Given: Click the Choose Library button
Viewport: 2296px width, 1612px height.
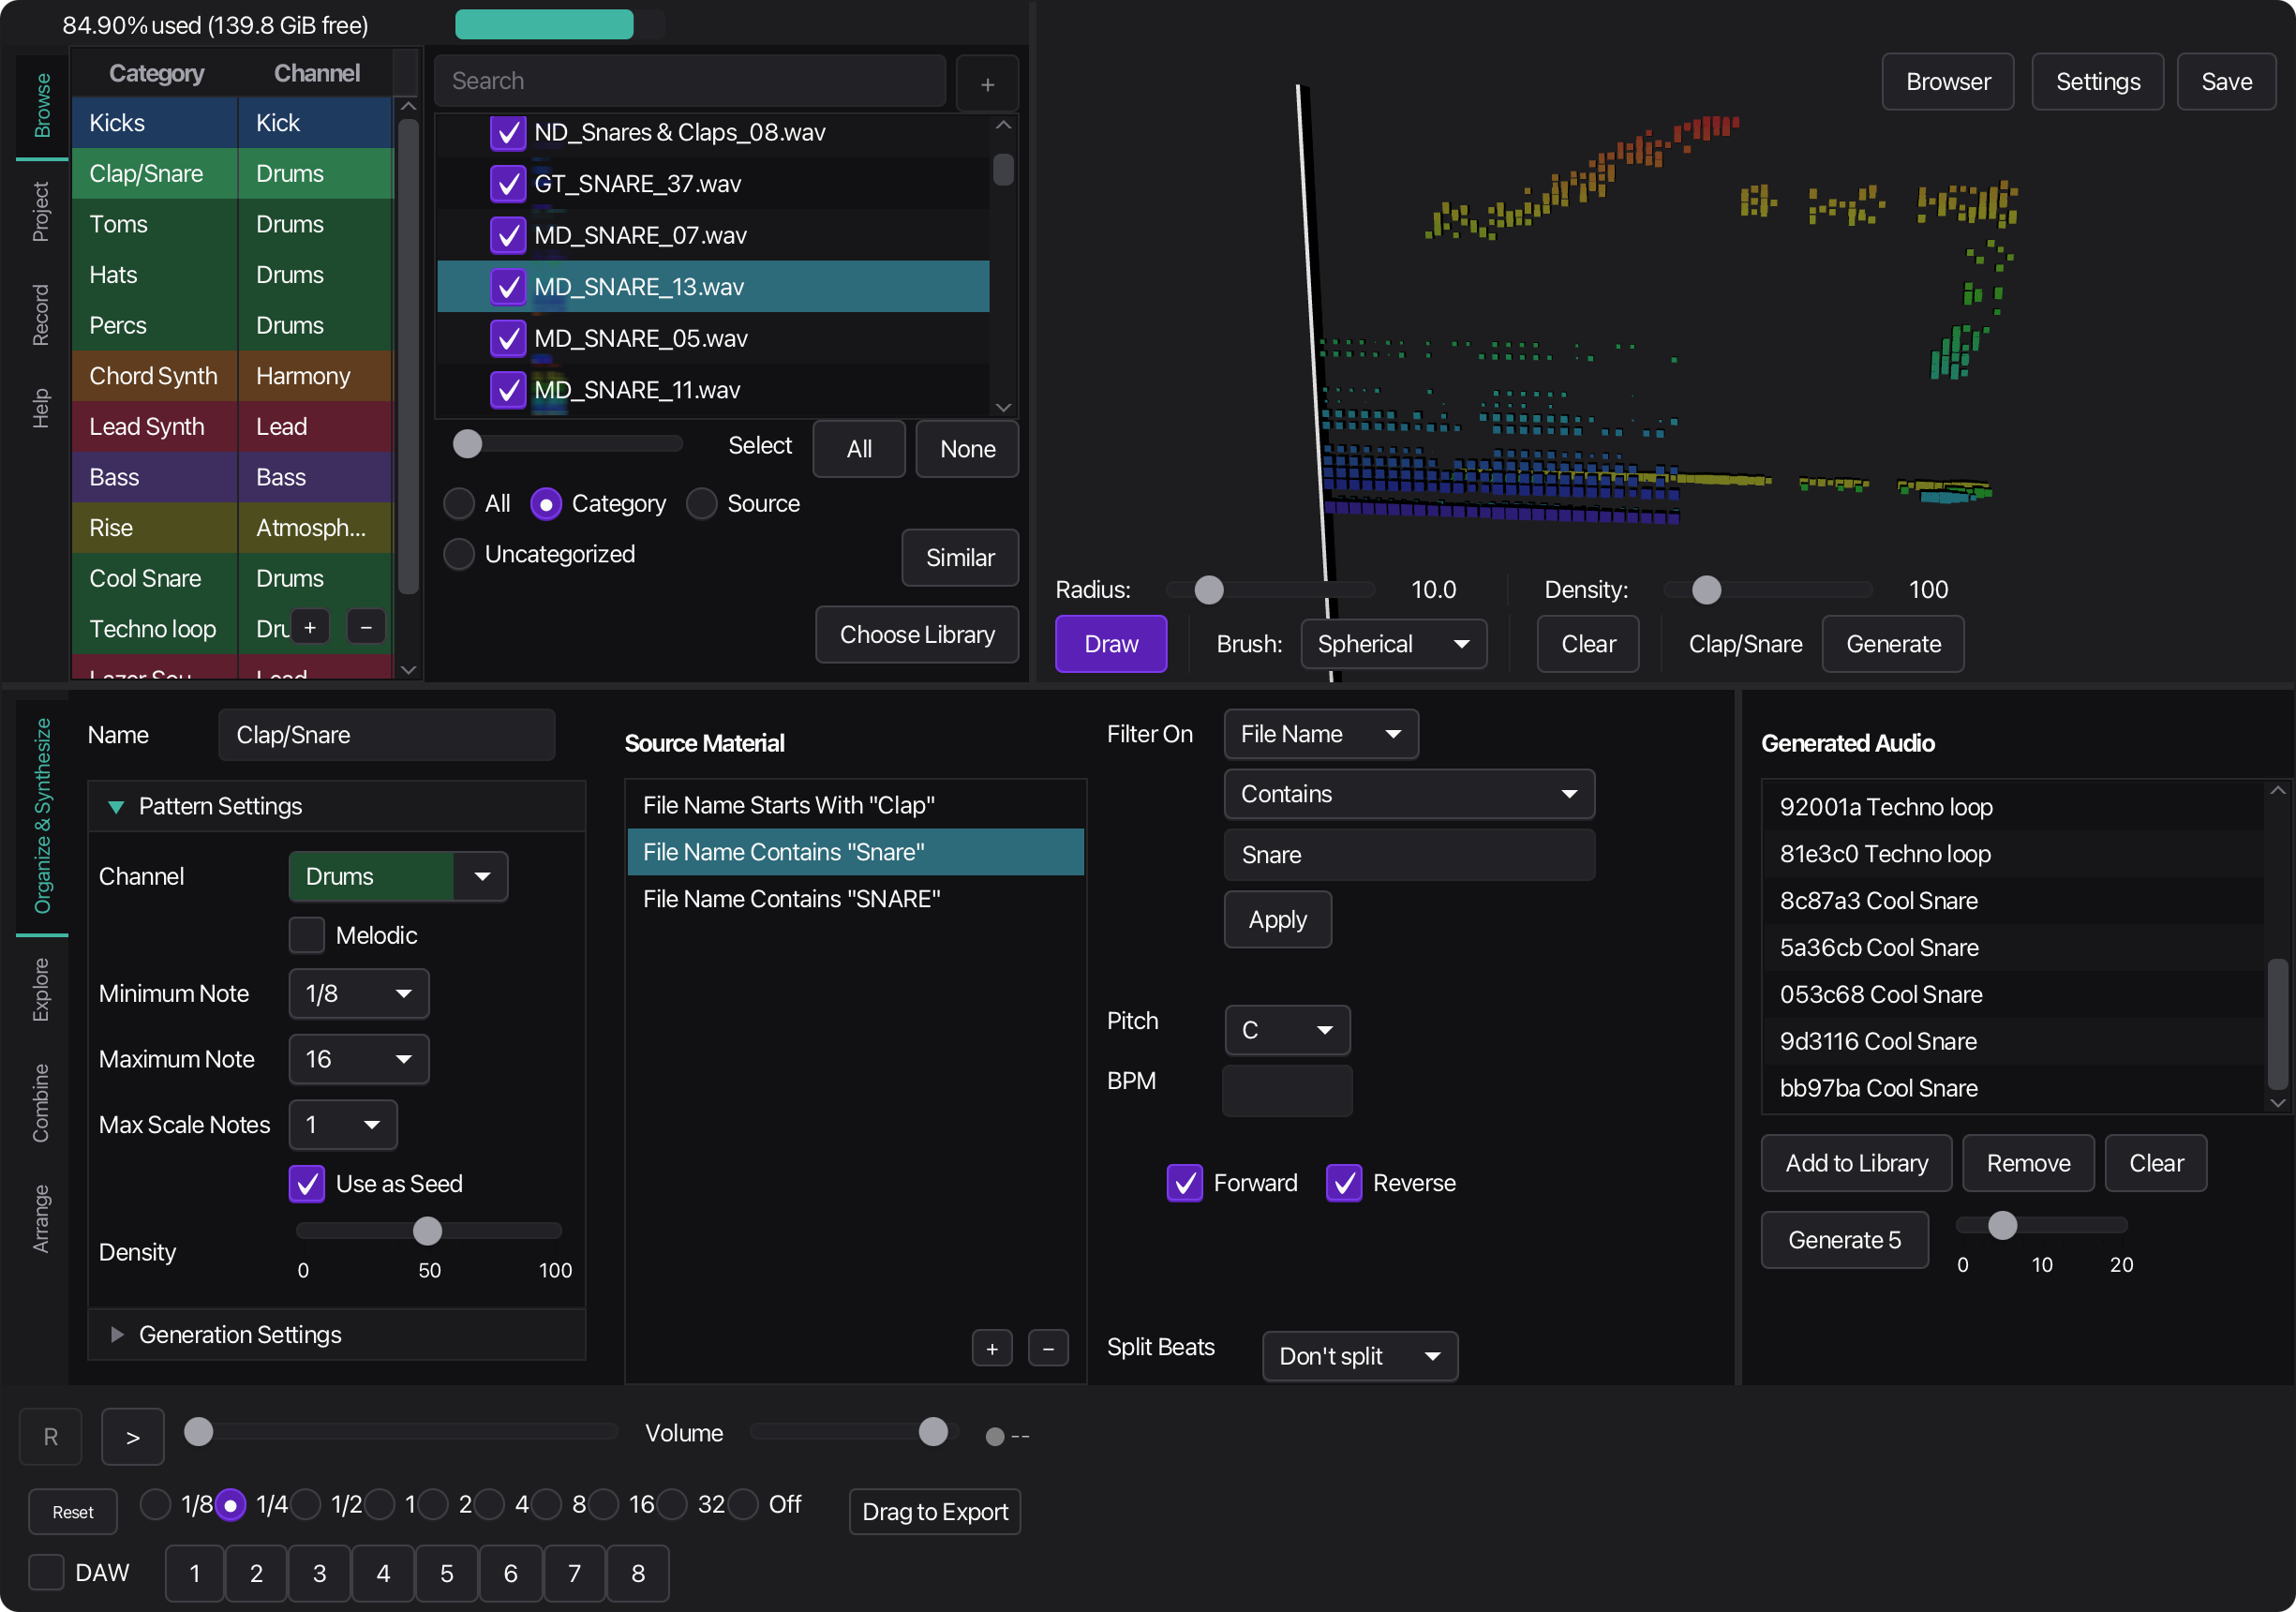Looking at the screenshot, I should (916, 634).
